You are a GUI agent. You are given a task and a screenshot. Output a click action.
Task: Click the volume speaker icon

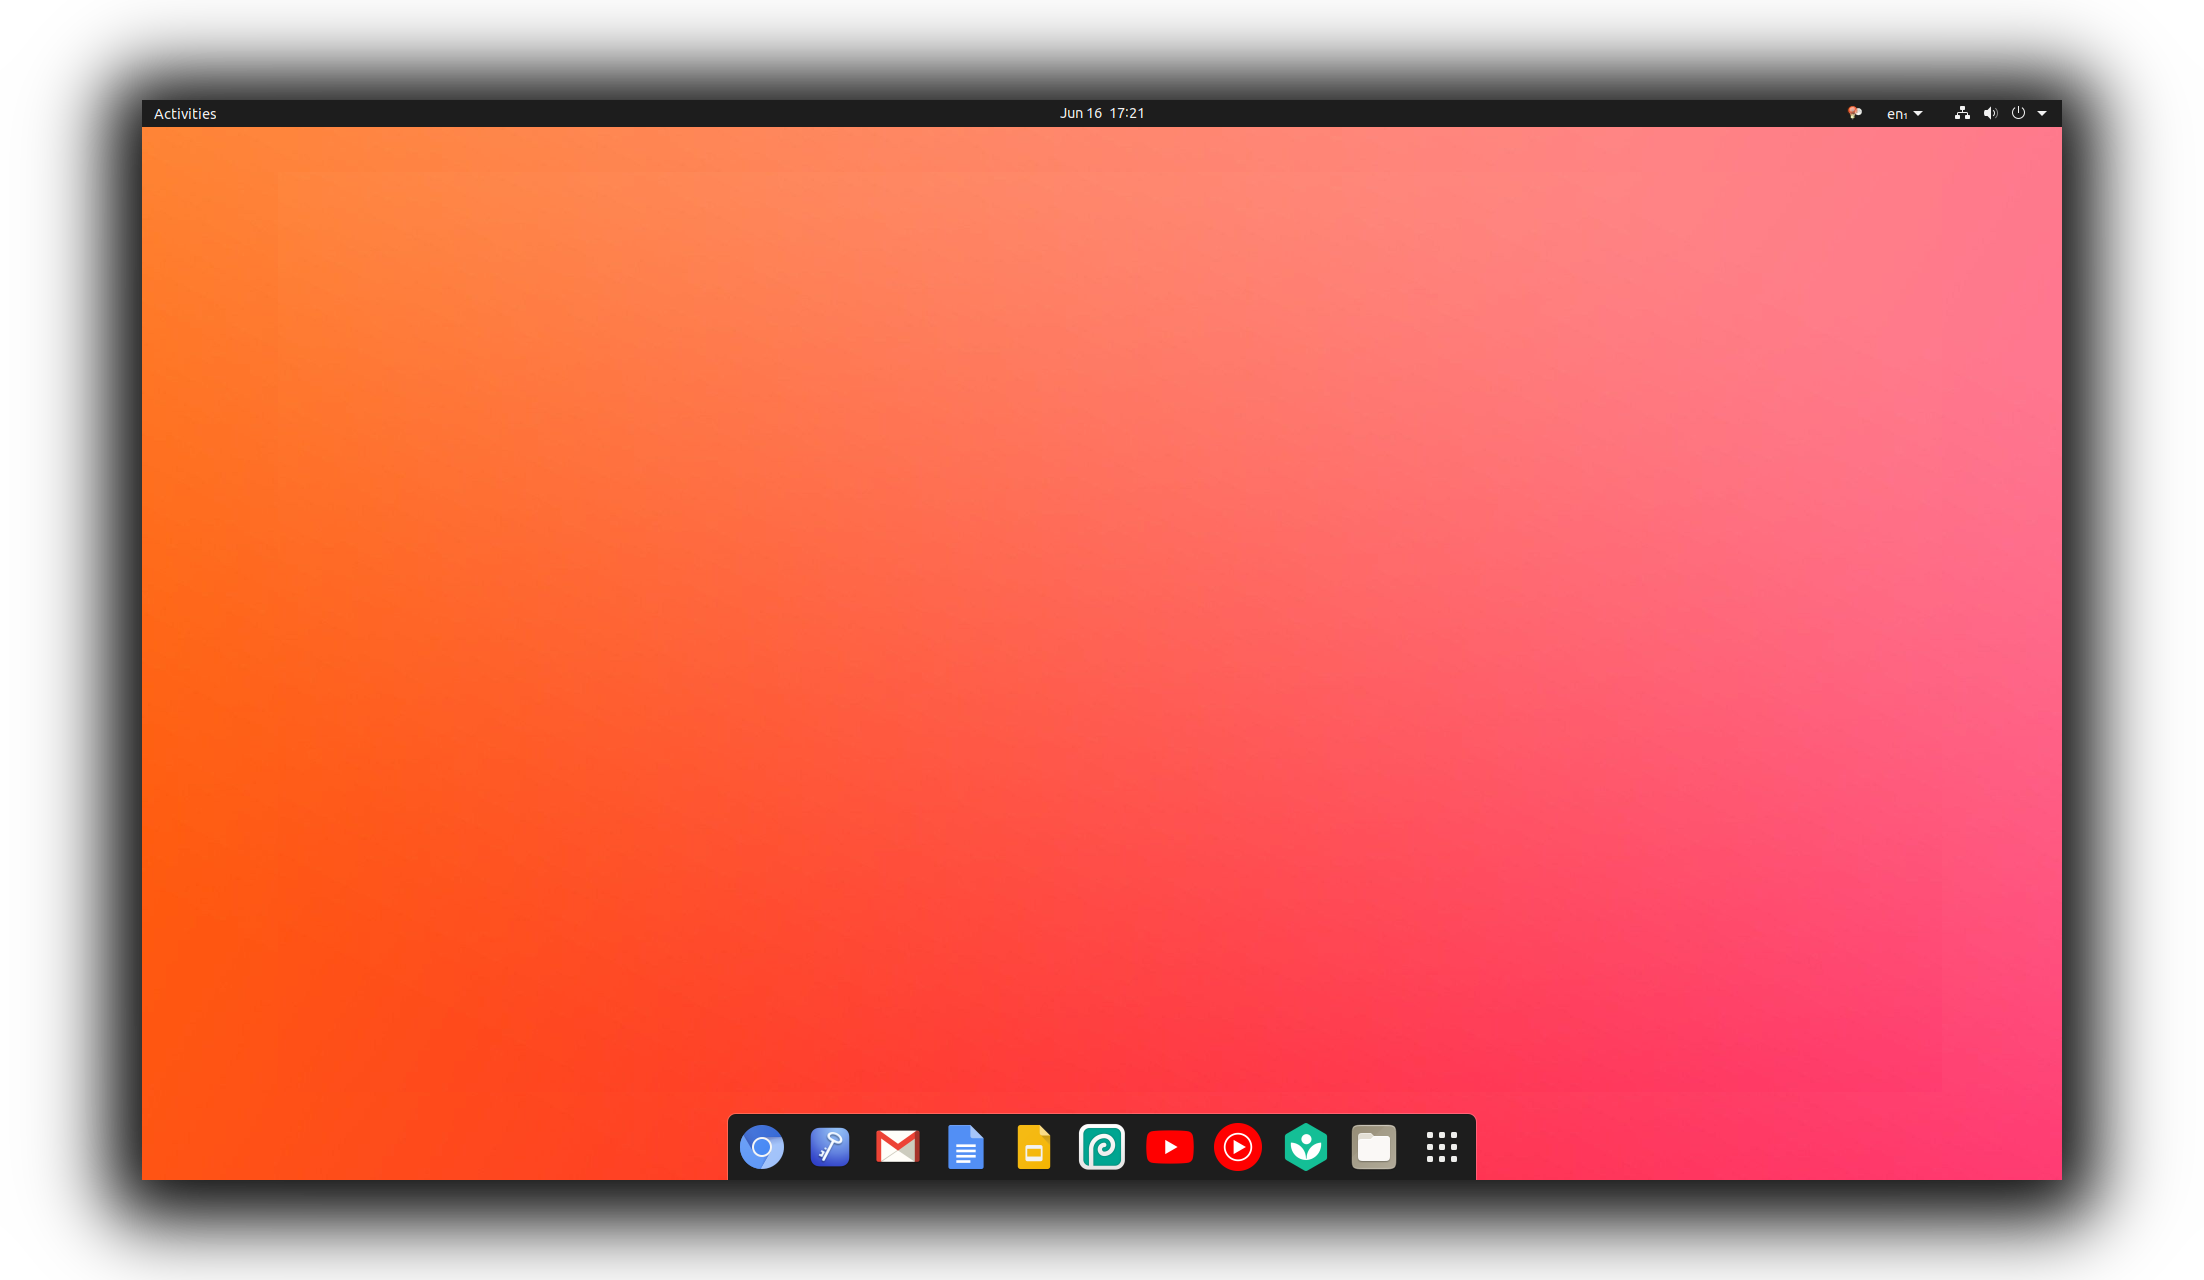1990,113
